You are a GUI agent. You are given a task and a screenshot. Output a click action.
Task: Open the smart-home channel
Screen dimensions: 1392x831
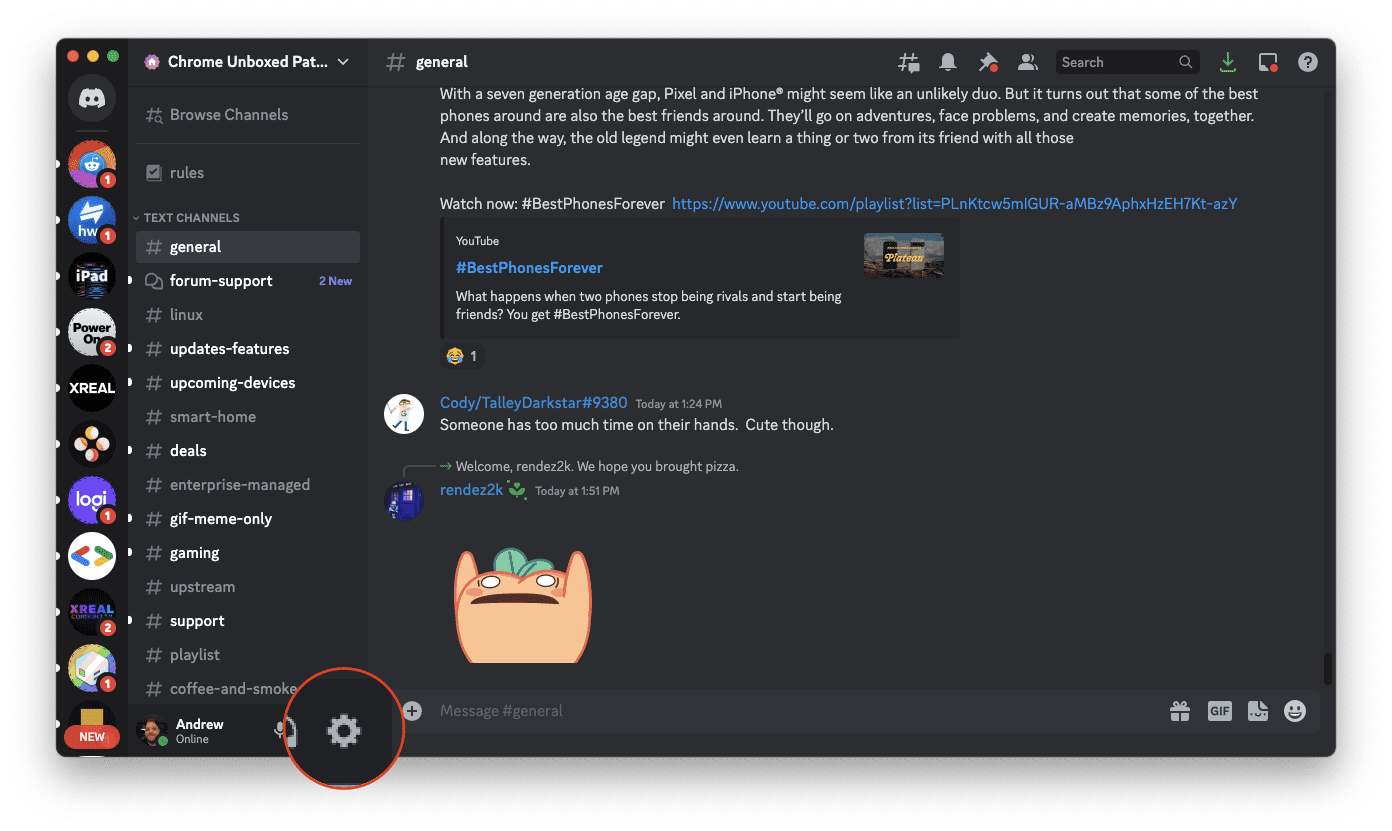point(247,417)
